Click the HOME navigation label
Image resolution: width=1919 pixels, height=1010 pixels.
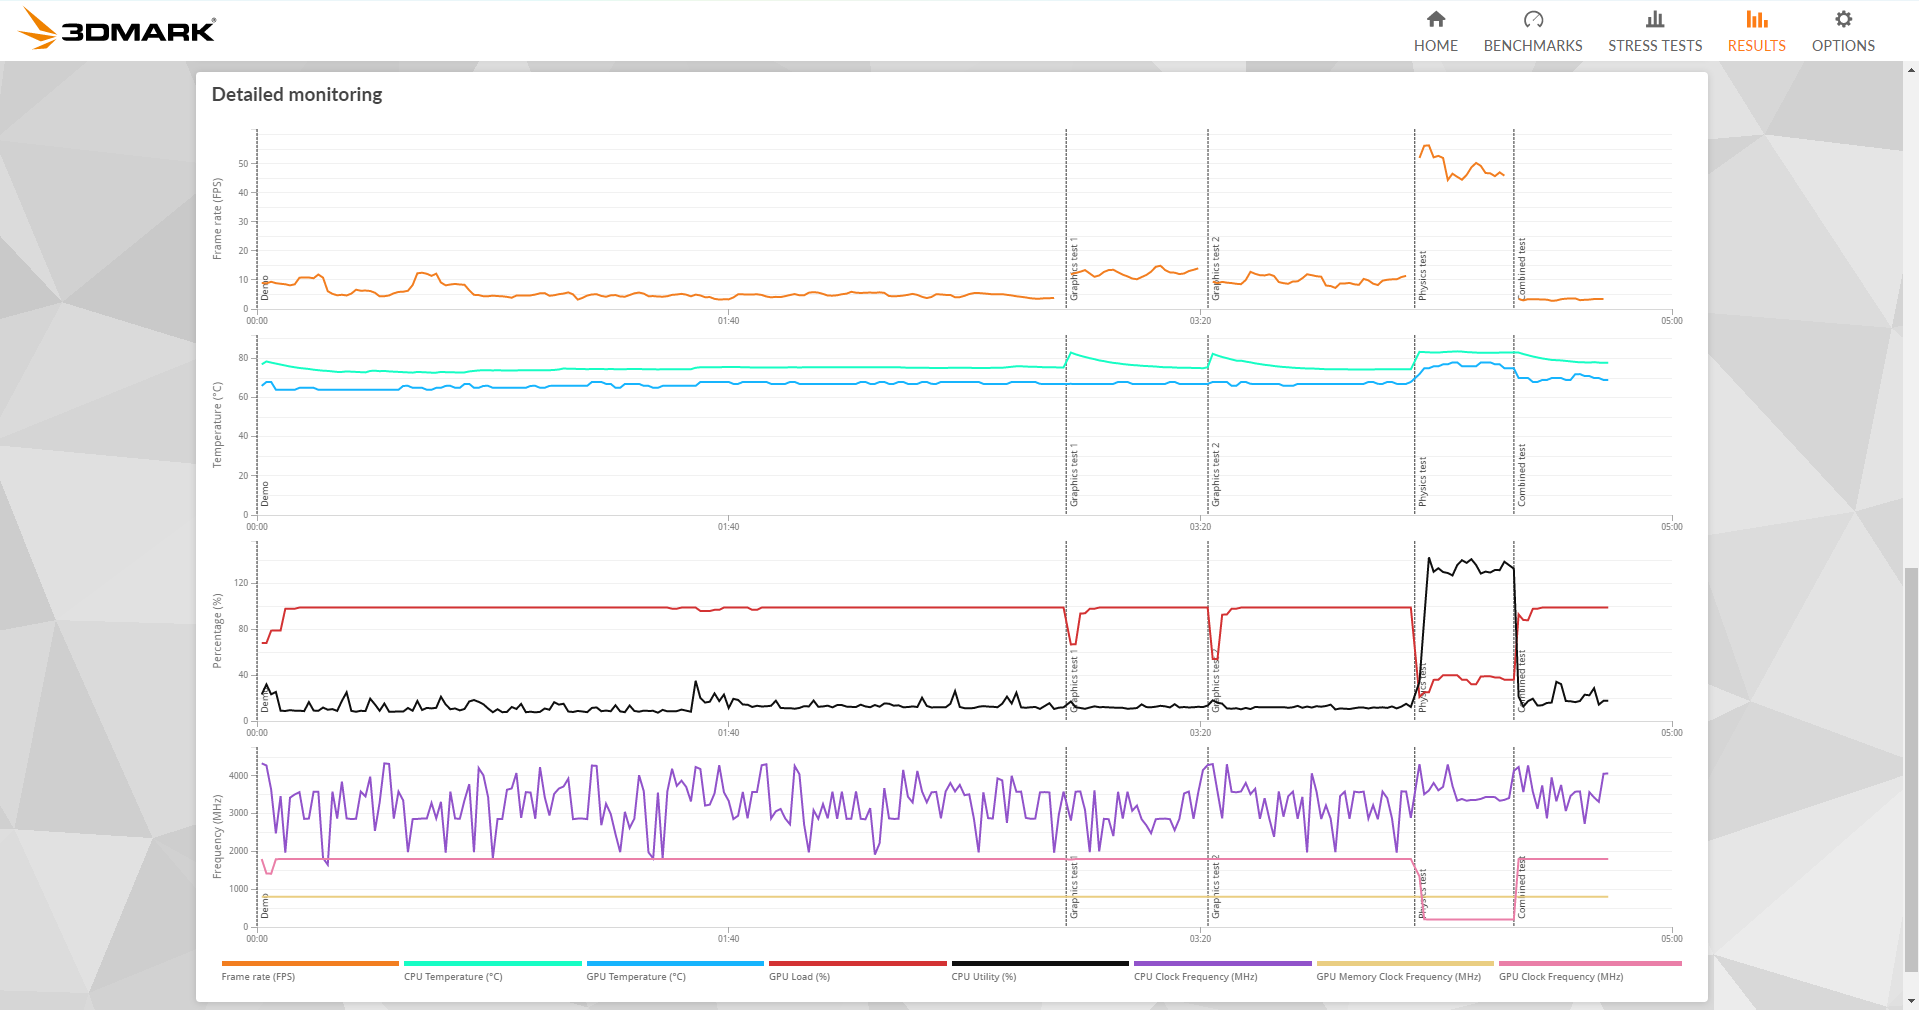(x=1436, y=45)
